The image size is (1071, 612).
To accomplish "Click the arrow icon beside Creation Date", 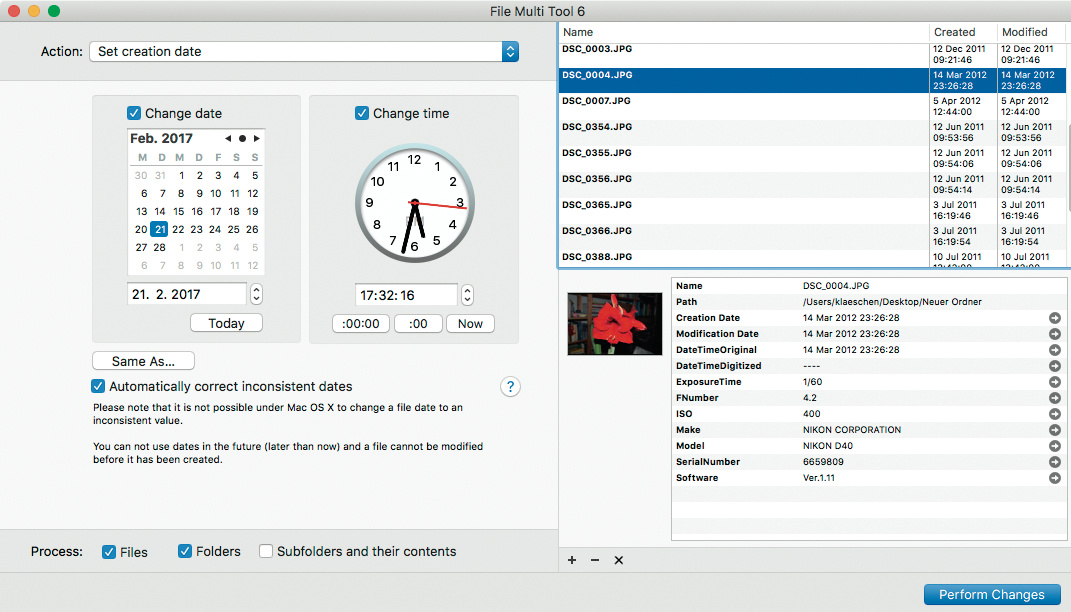I will (x=1054, y=318).
